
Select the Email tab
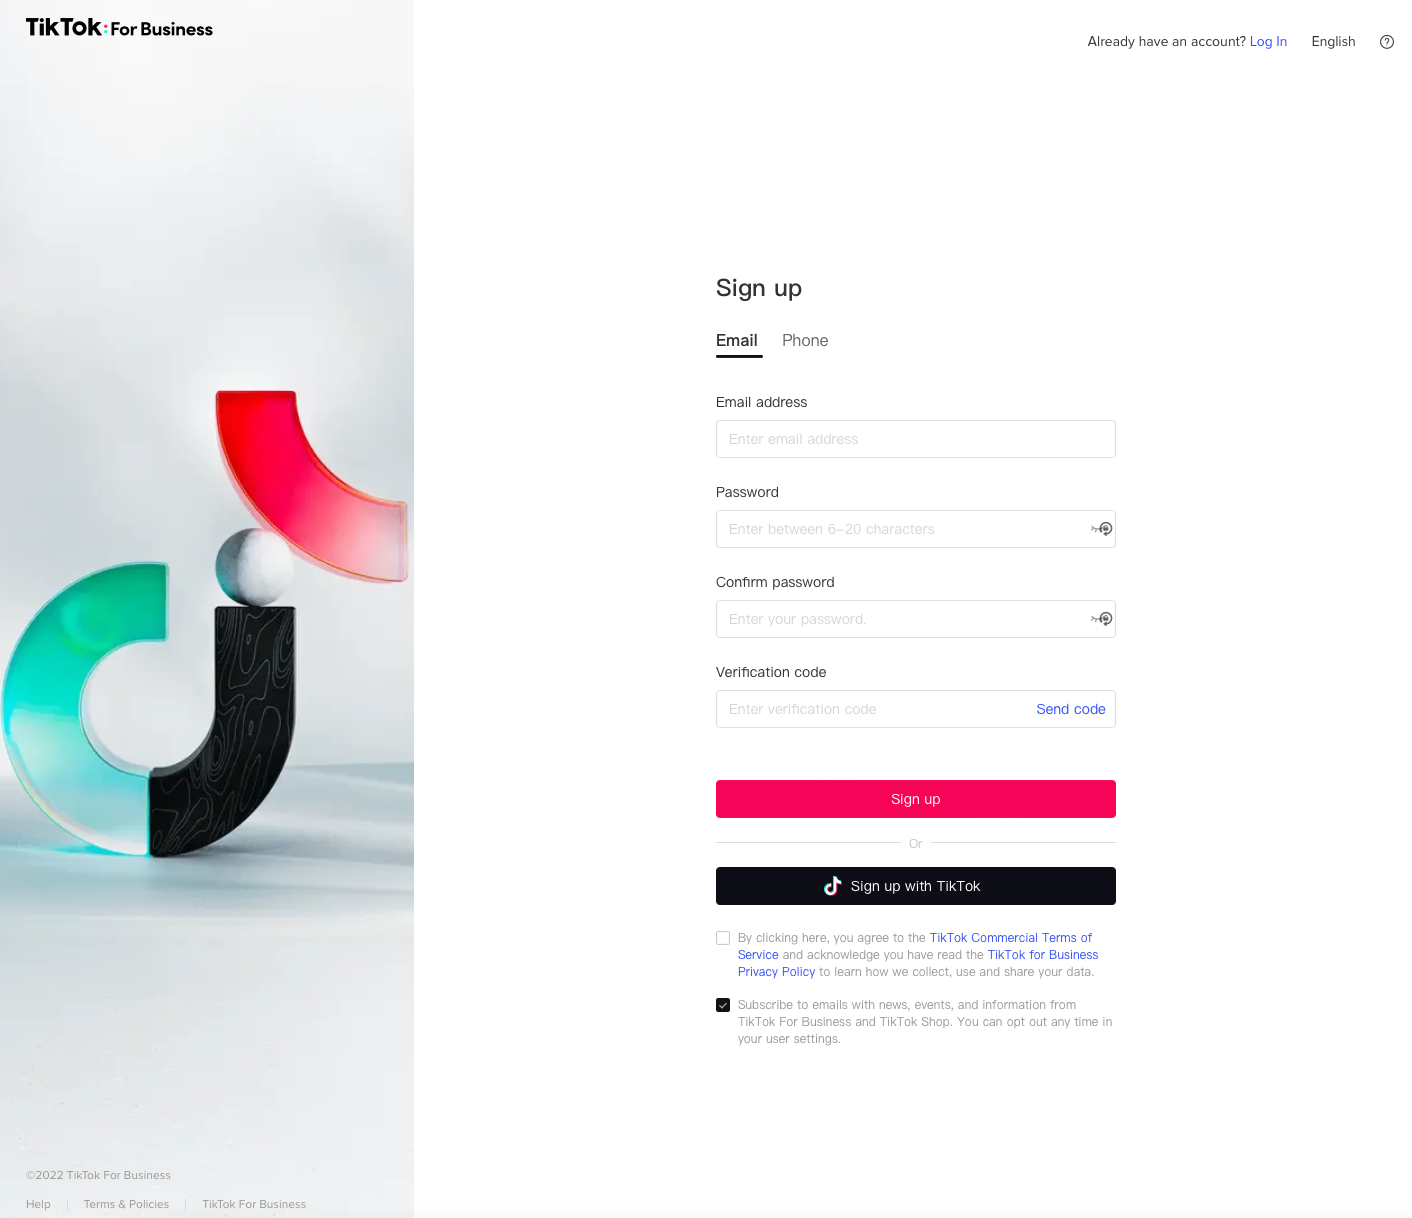click(x=737, y=340)
